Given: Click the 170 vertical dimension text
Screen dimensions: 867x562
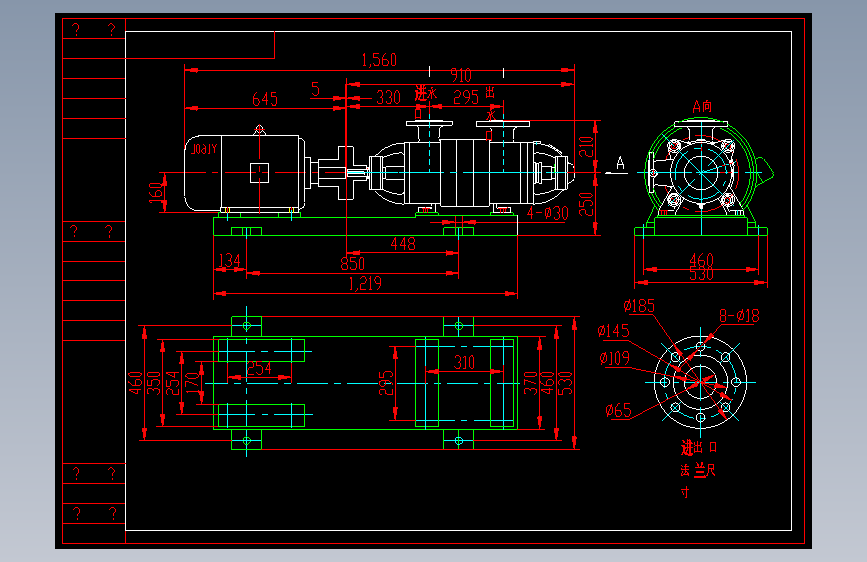Looking at the screenshot, I should [x=191, y=383].
